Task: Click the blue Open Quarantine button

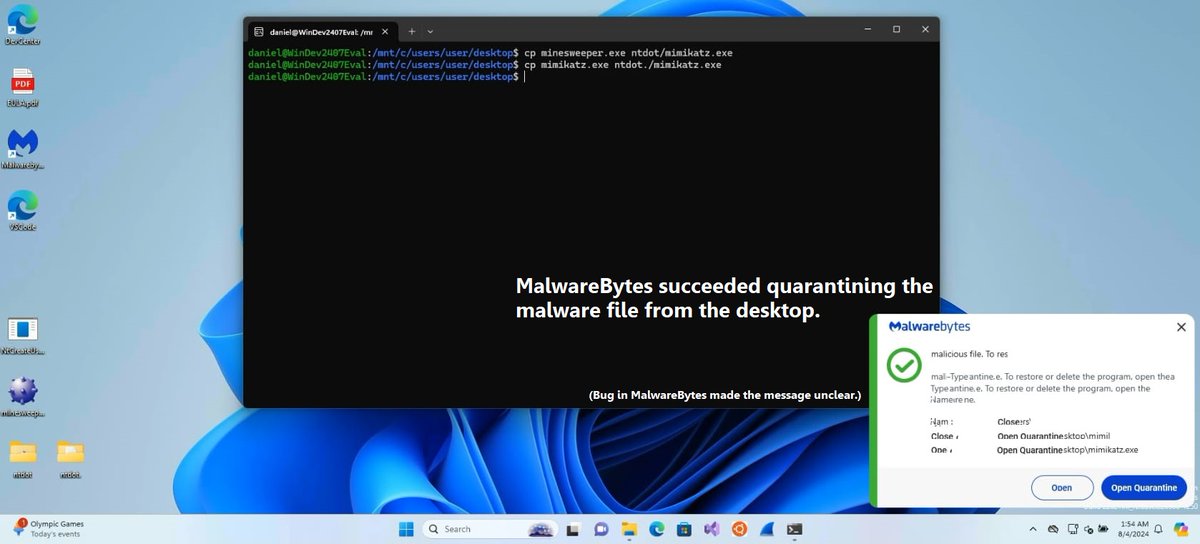Action: point(1144,488)
